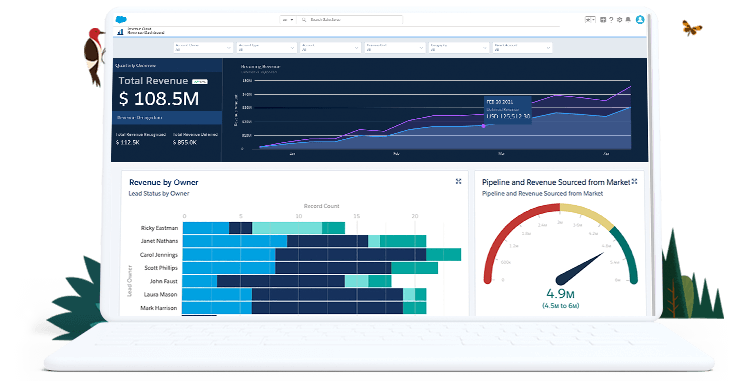Click the red segment of the gauge
Image resolution: width=750 pixels, height=381 pixels.
(507, 234)
